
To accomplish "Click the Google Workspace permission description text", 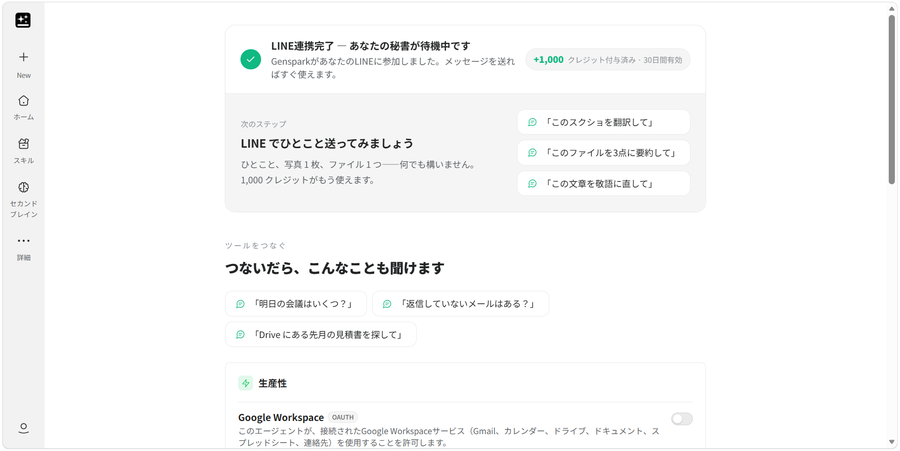I will click(x=449, y=437).
